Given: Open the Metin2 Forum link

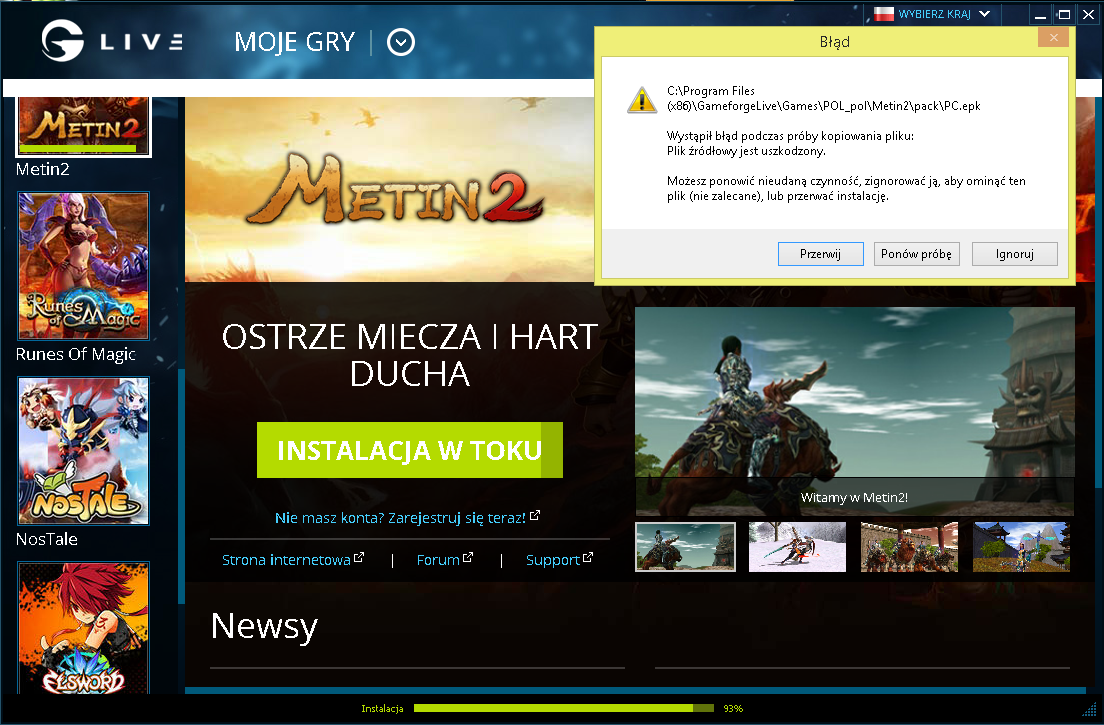Looking at the screenshot, I should tap(438, 560).
